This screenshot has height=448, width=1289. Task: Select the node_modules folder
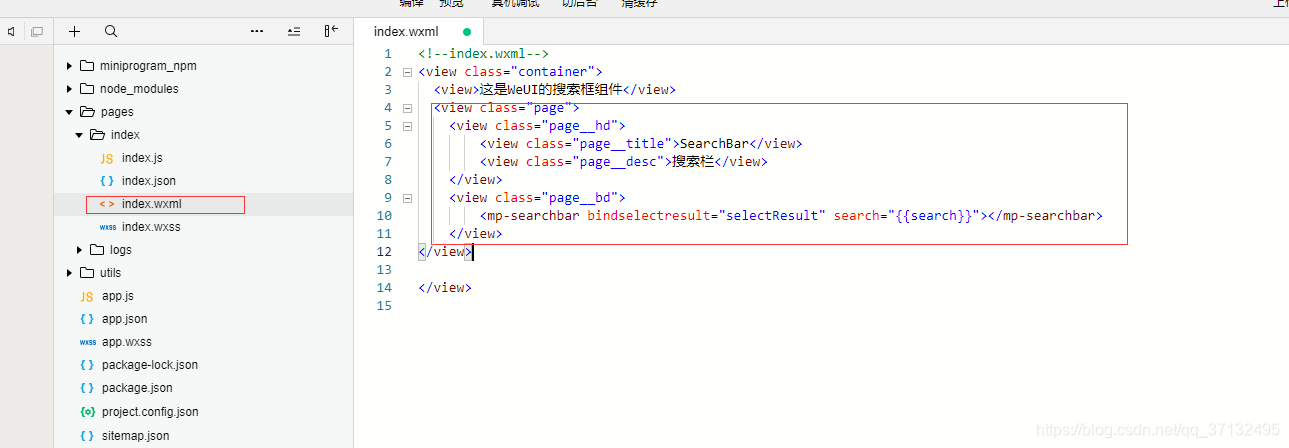pos(139,89)
